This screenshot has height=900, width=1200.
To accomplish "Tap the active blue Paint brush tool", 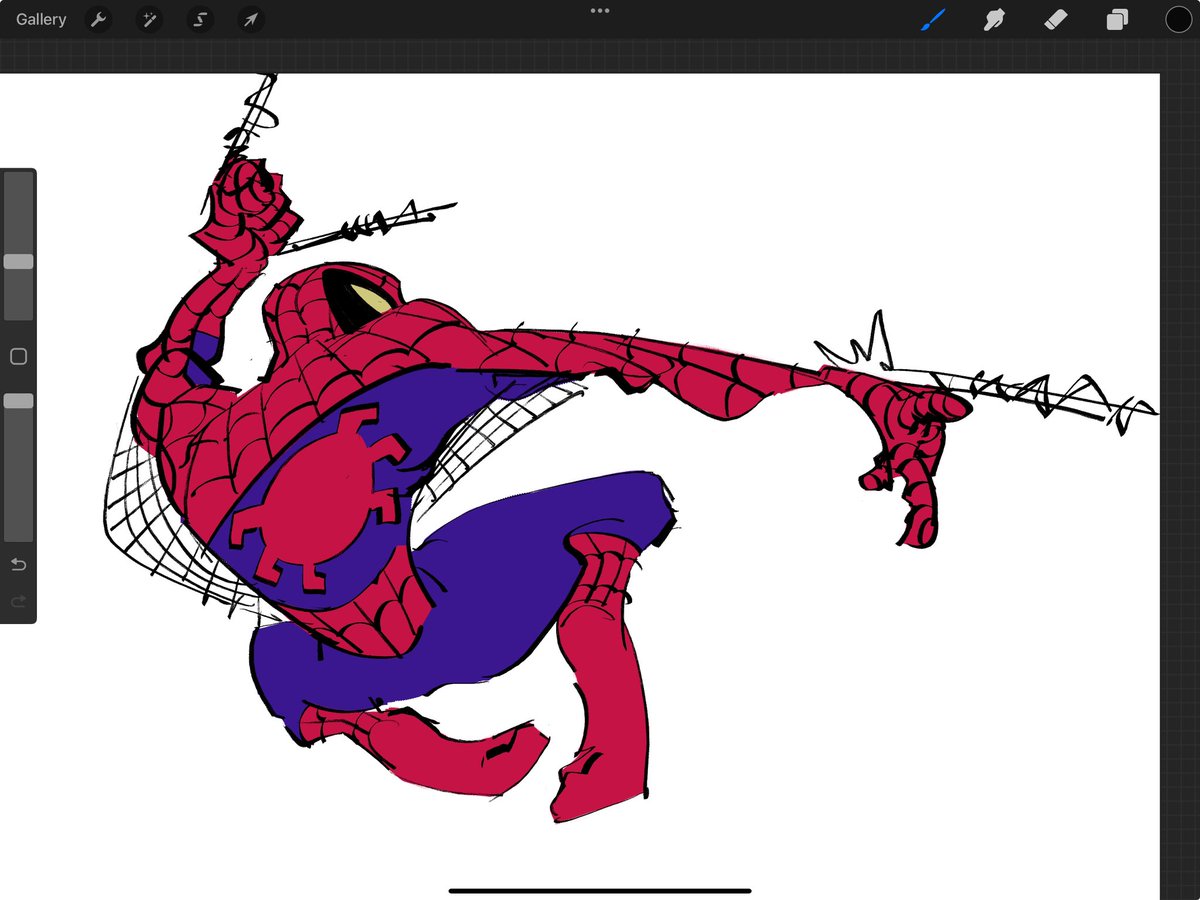I will [933, 19].
